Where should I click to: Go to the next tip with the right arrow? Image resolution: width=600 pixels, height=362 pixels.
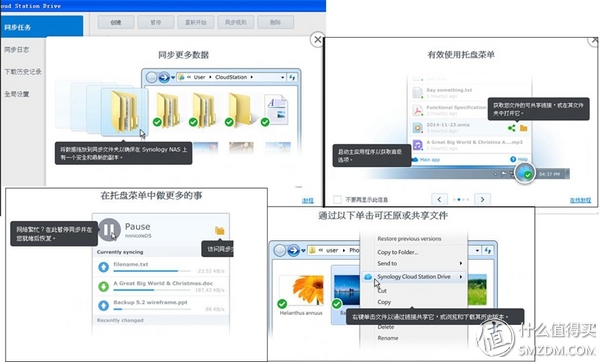click(483, 199)
